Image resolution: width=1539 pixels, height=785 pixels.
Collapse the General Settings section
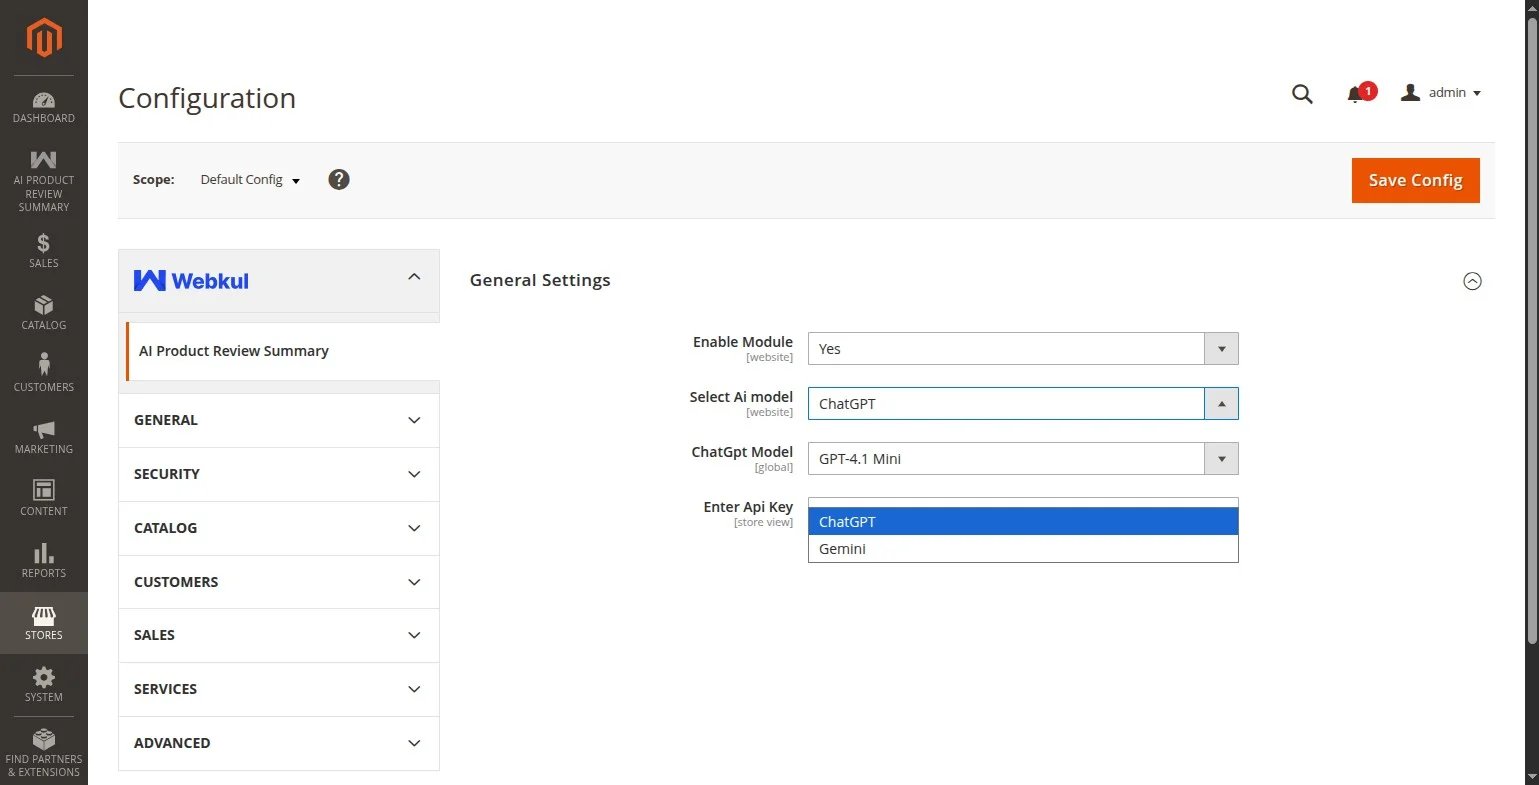[1472, 281]
